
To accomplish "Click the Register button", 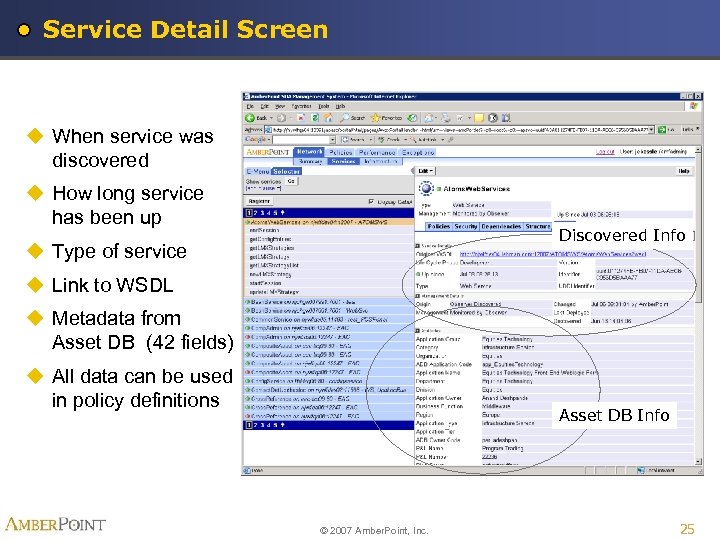I will [x=259, y=201].
